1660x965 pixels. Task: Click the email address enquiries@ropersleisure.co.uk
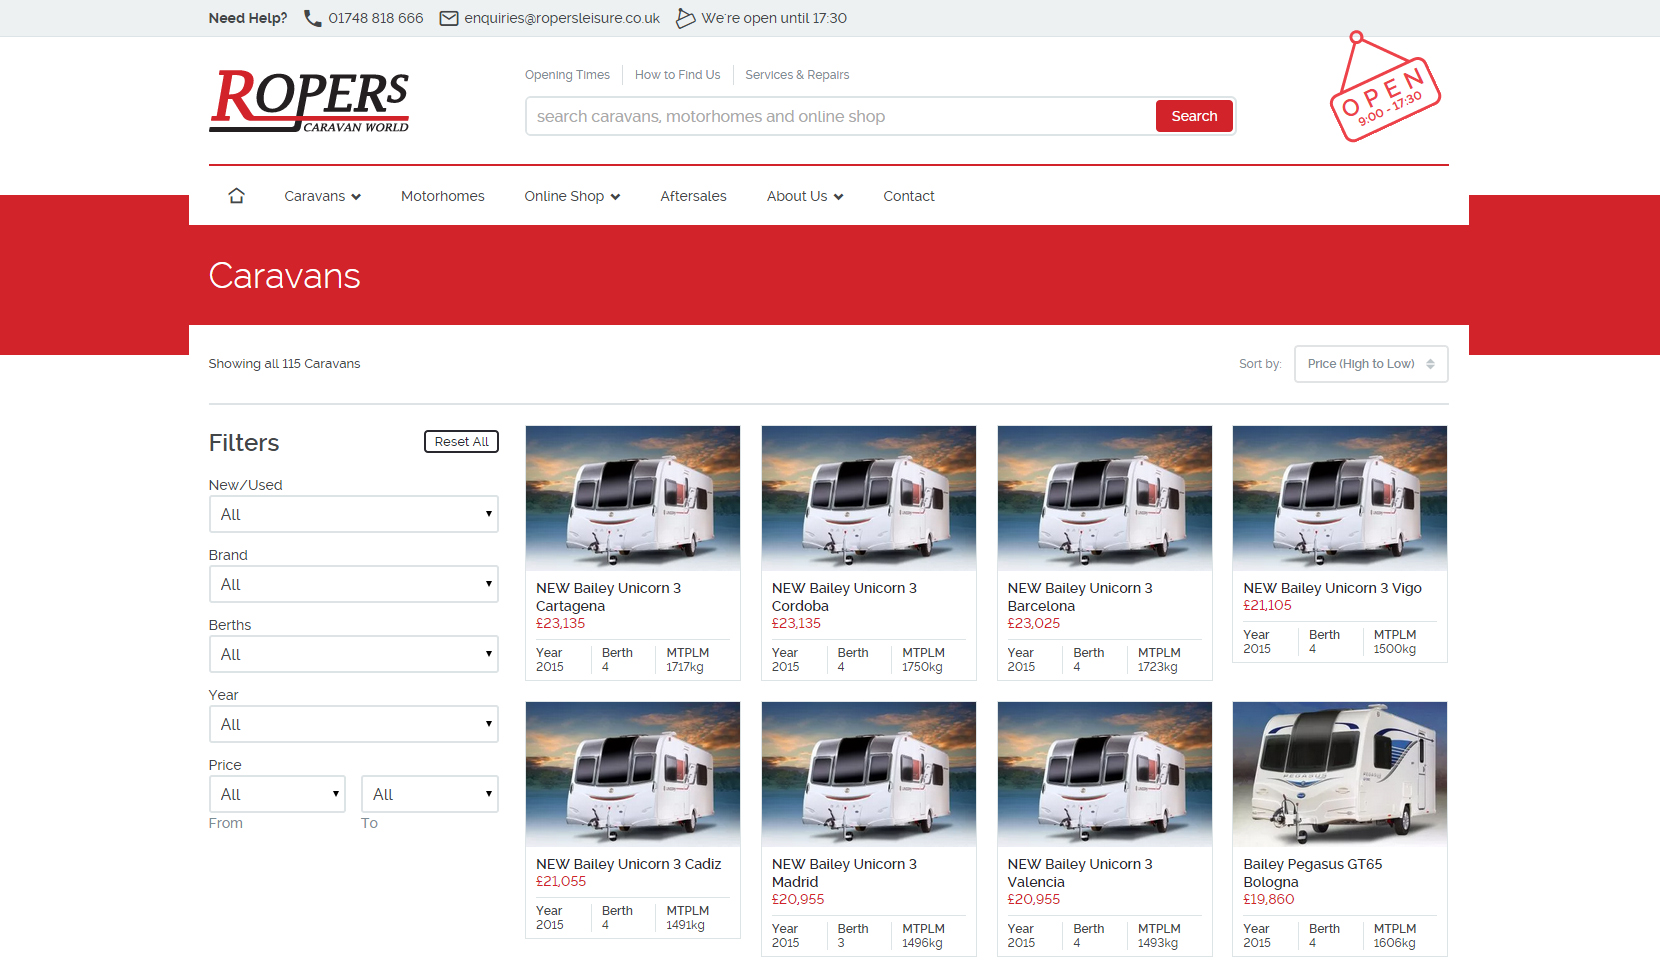pos(562,18)
